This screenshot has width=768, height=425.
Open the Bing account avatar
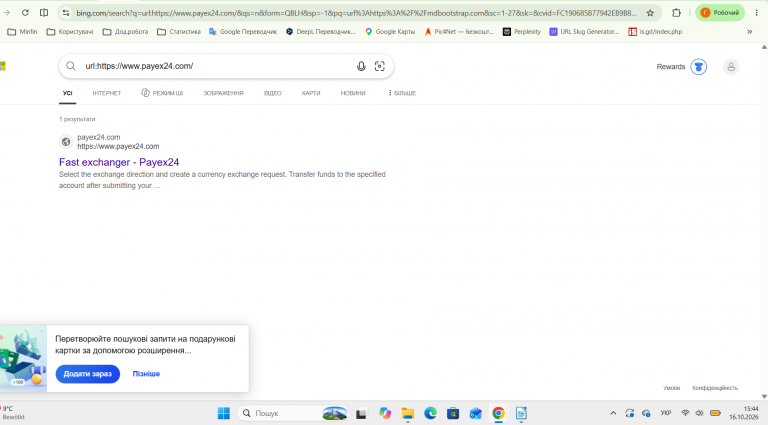(x=731, y=67)
